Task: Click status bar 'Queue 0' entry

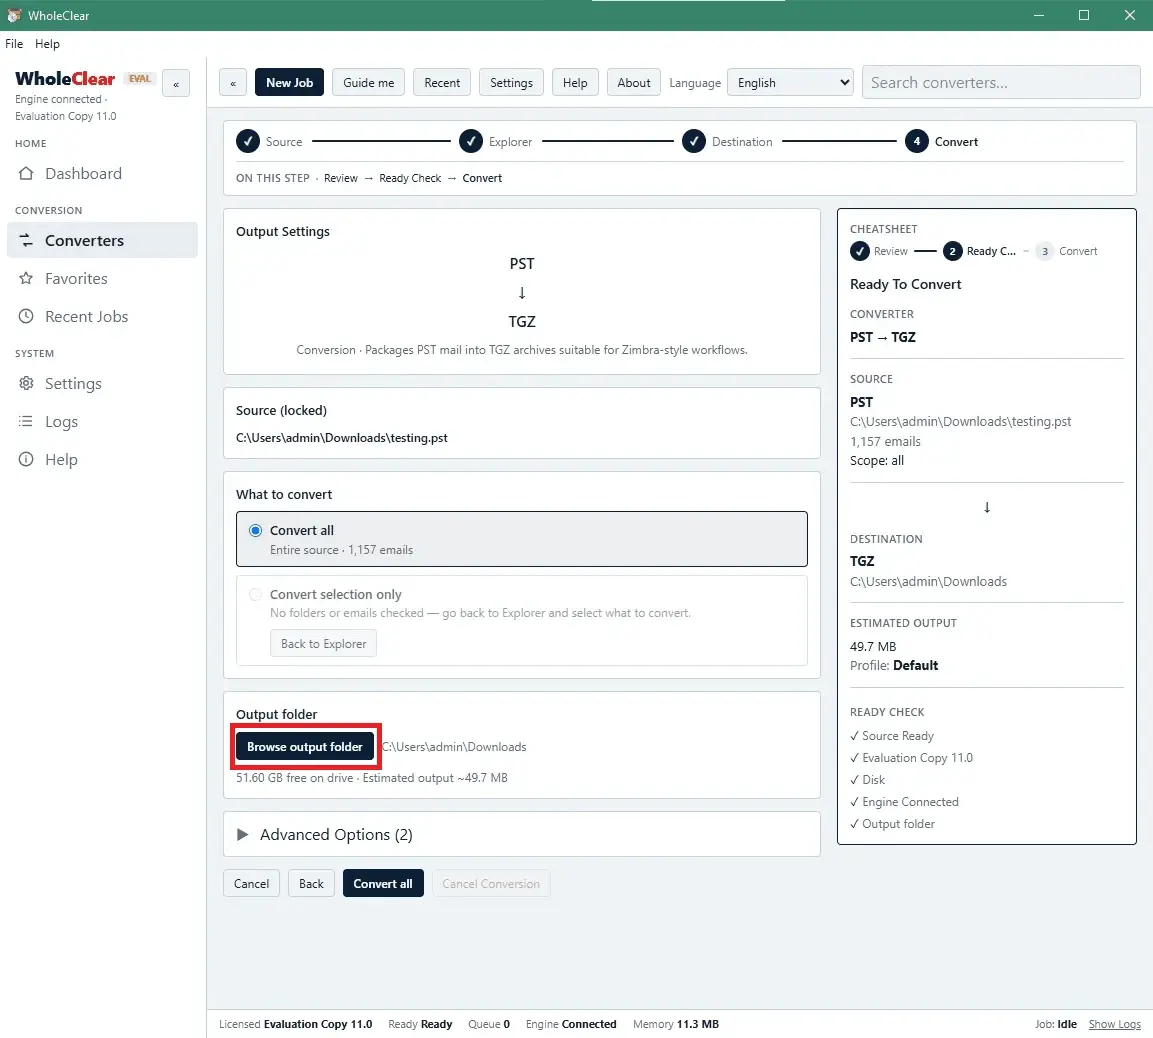Action: pos(489,1024)
